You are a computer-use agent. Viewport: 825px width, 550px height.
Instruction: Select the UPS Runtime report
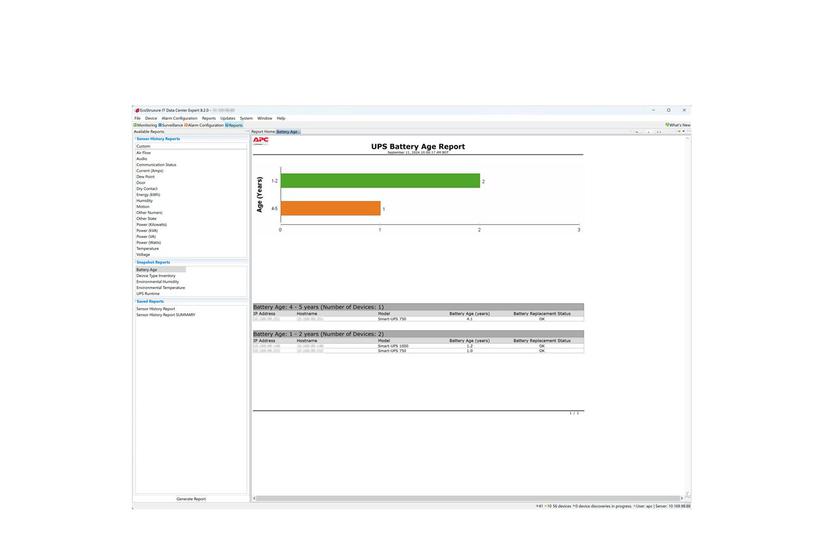[x=148, y=294]
